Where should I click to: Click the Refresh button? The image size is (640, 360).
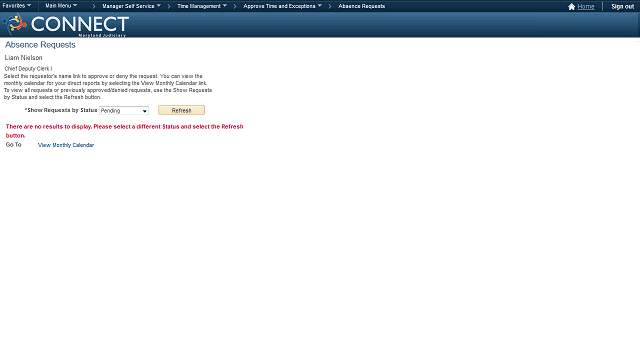[x=181, y=110]
